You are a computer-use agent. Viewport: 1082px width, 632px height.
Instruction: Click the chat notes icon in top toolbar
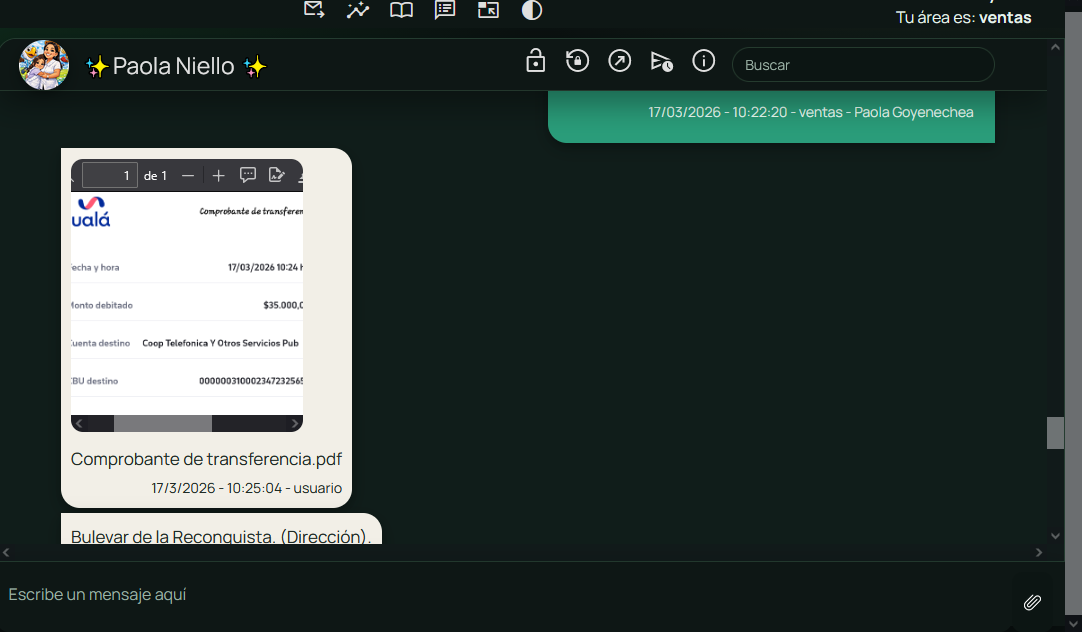[x=445, y=10]
